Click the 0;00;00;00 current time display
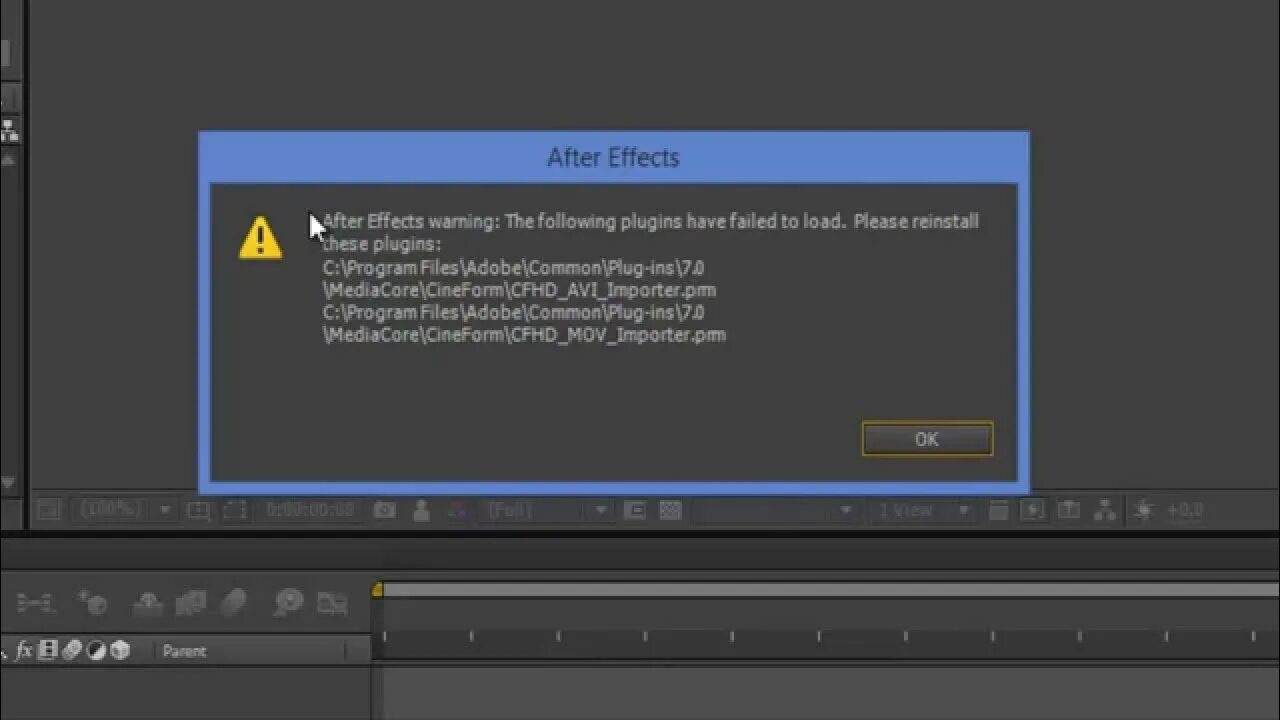The width and height of the screenshot is (1280, 720). point(310,510)
